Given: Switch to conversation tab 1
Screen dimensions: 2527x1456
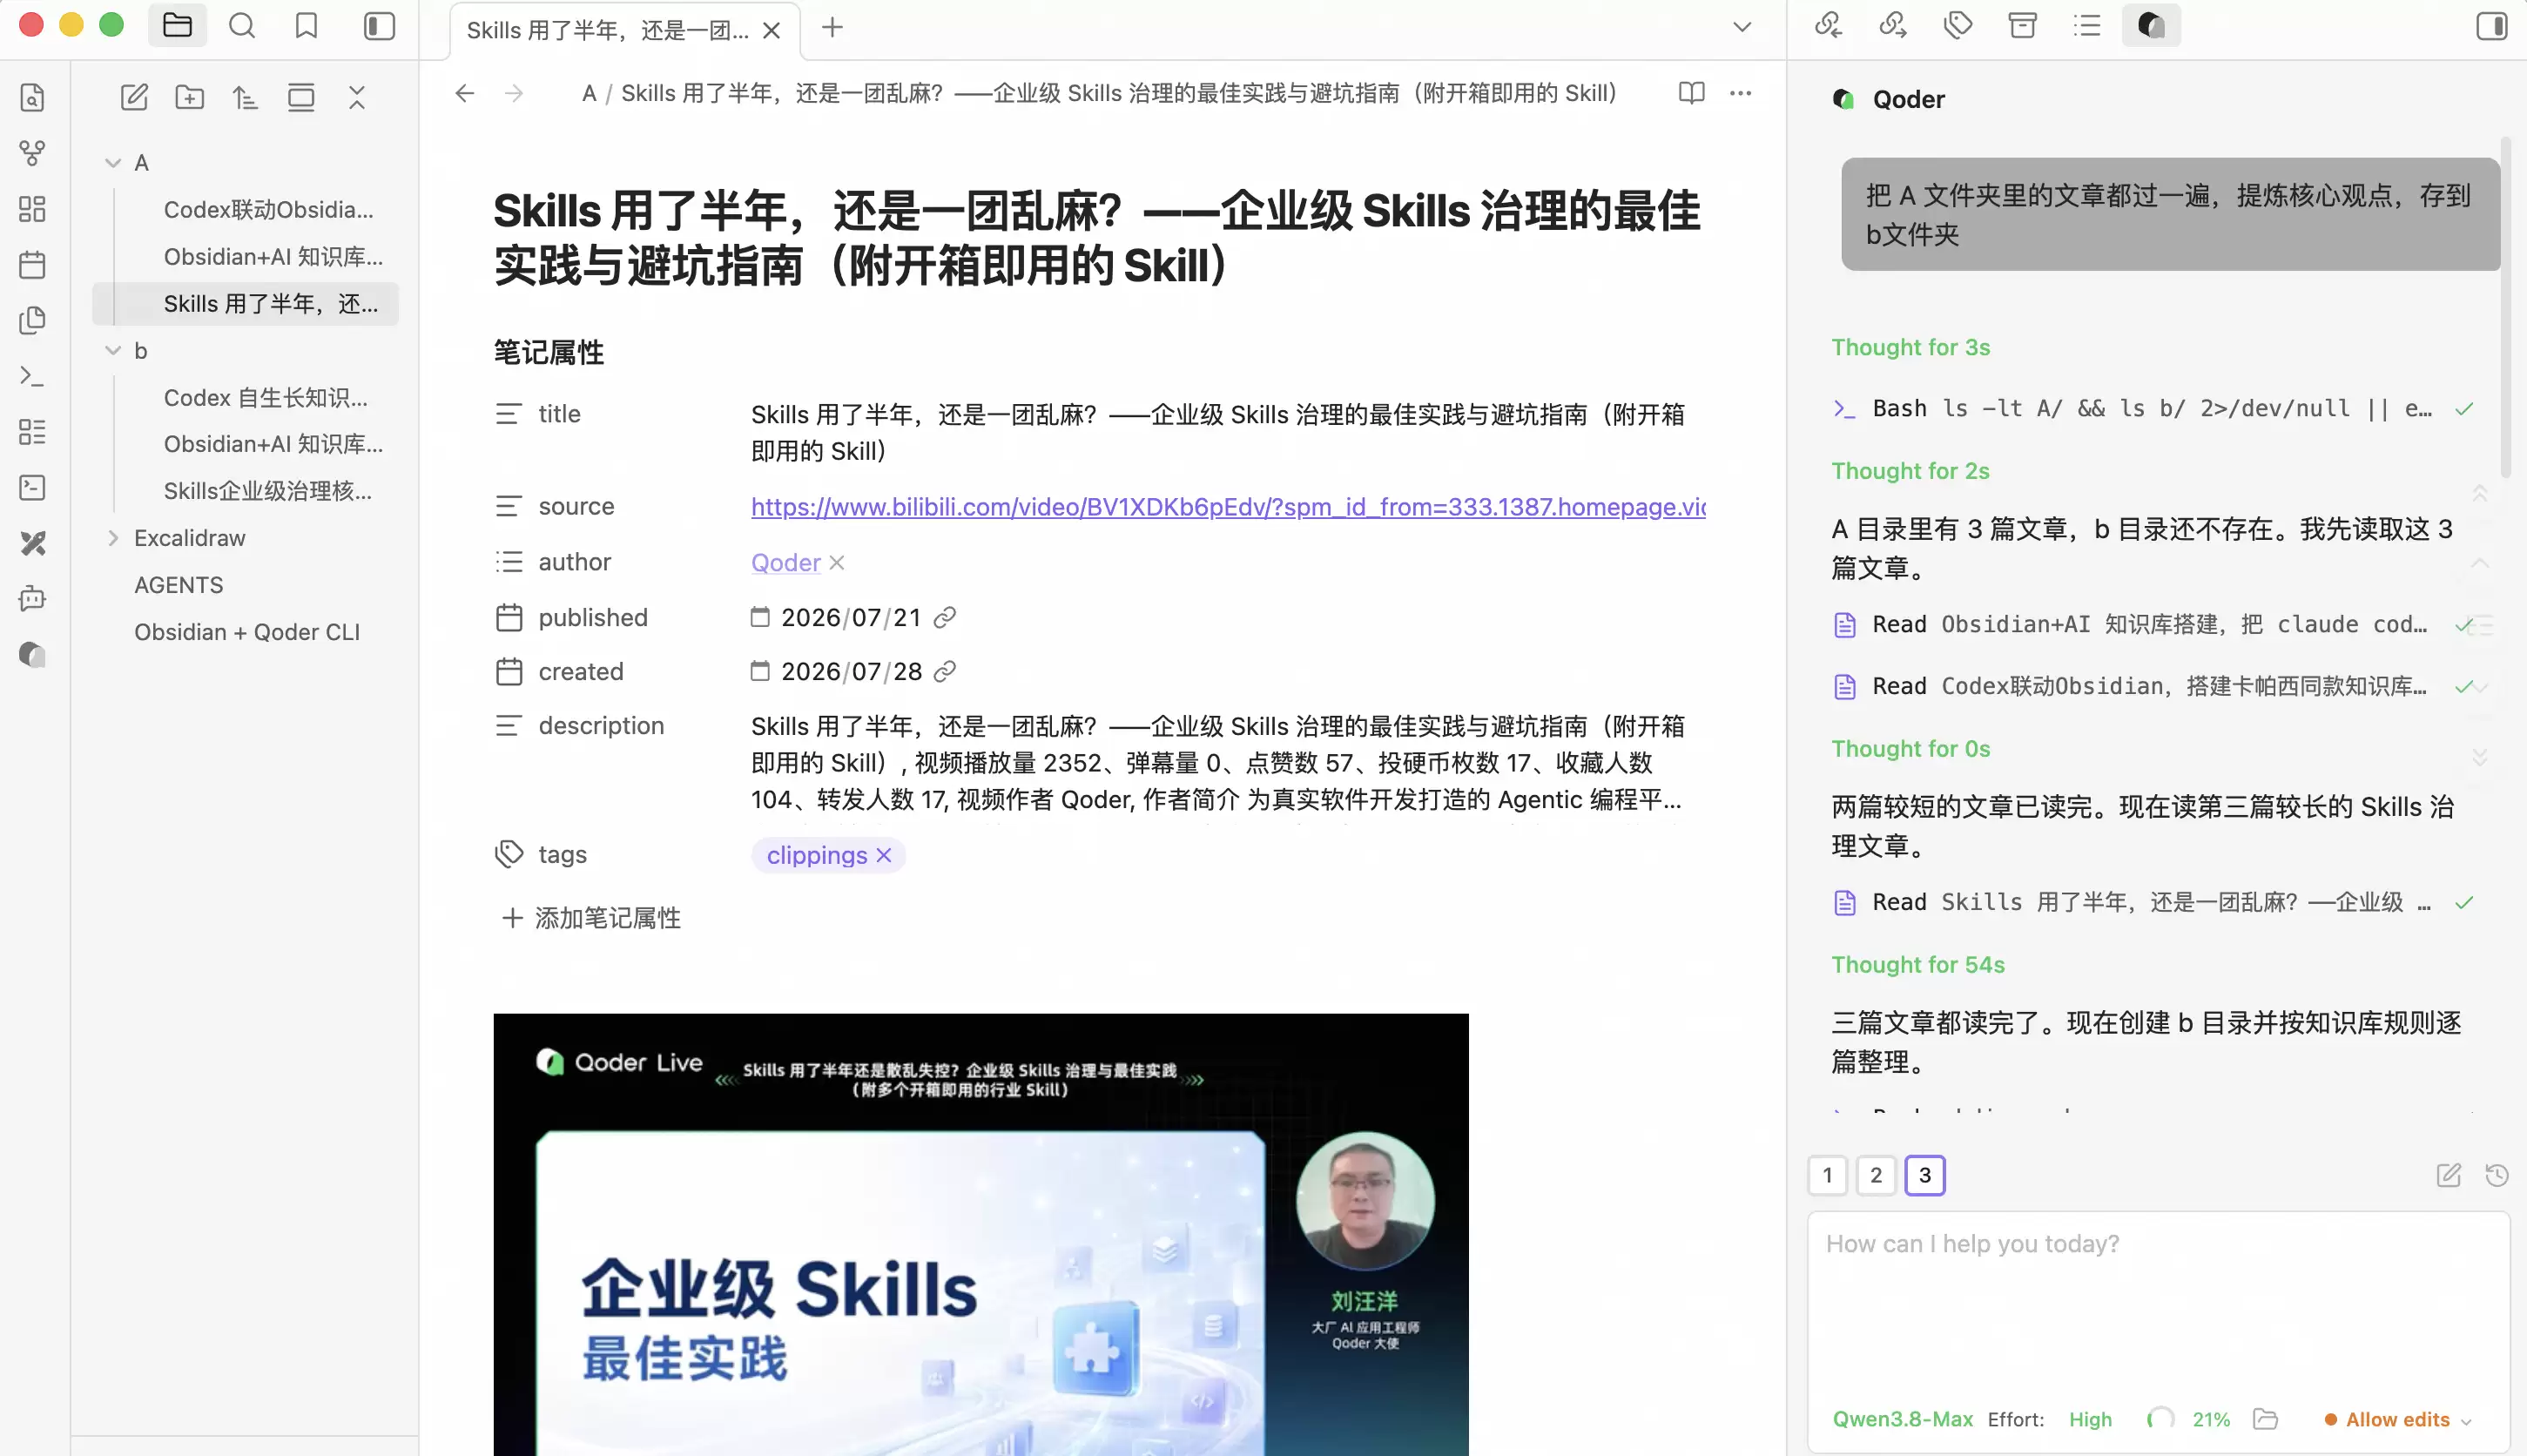Looking at the screenshot, I should pyautogui.click(x=1828, y=1175).
